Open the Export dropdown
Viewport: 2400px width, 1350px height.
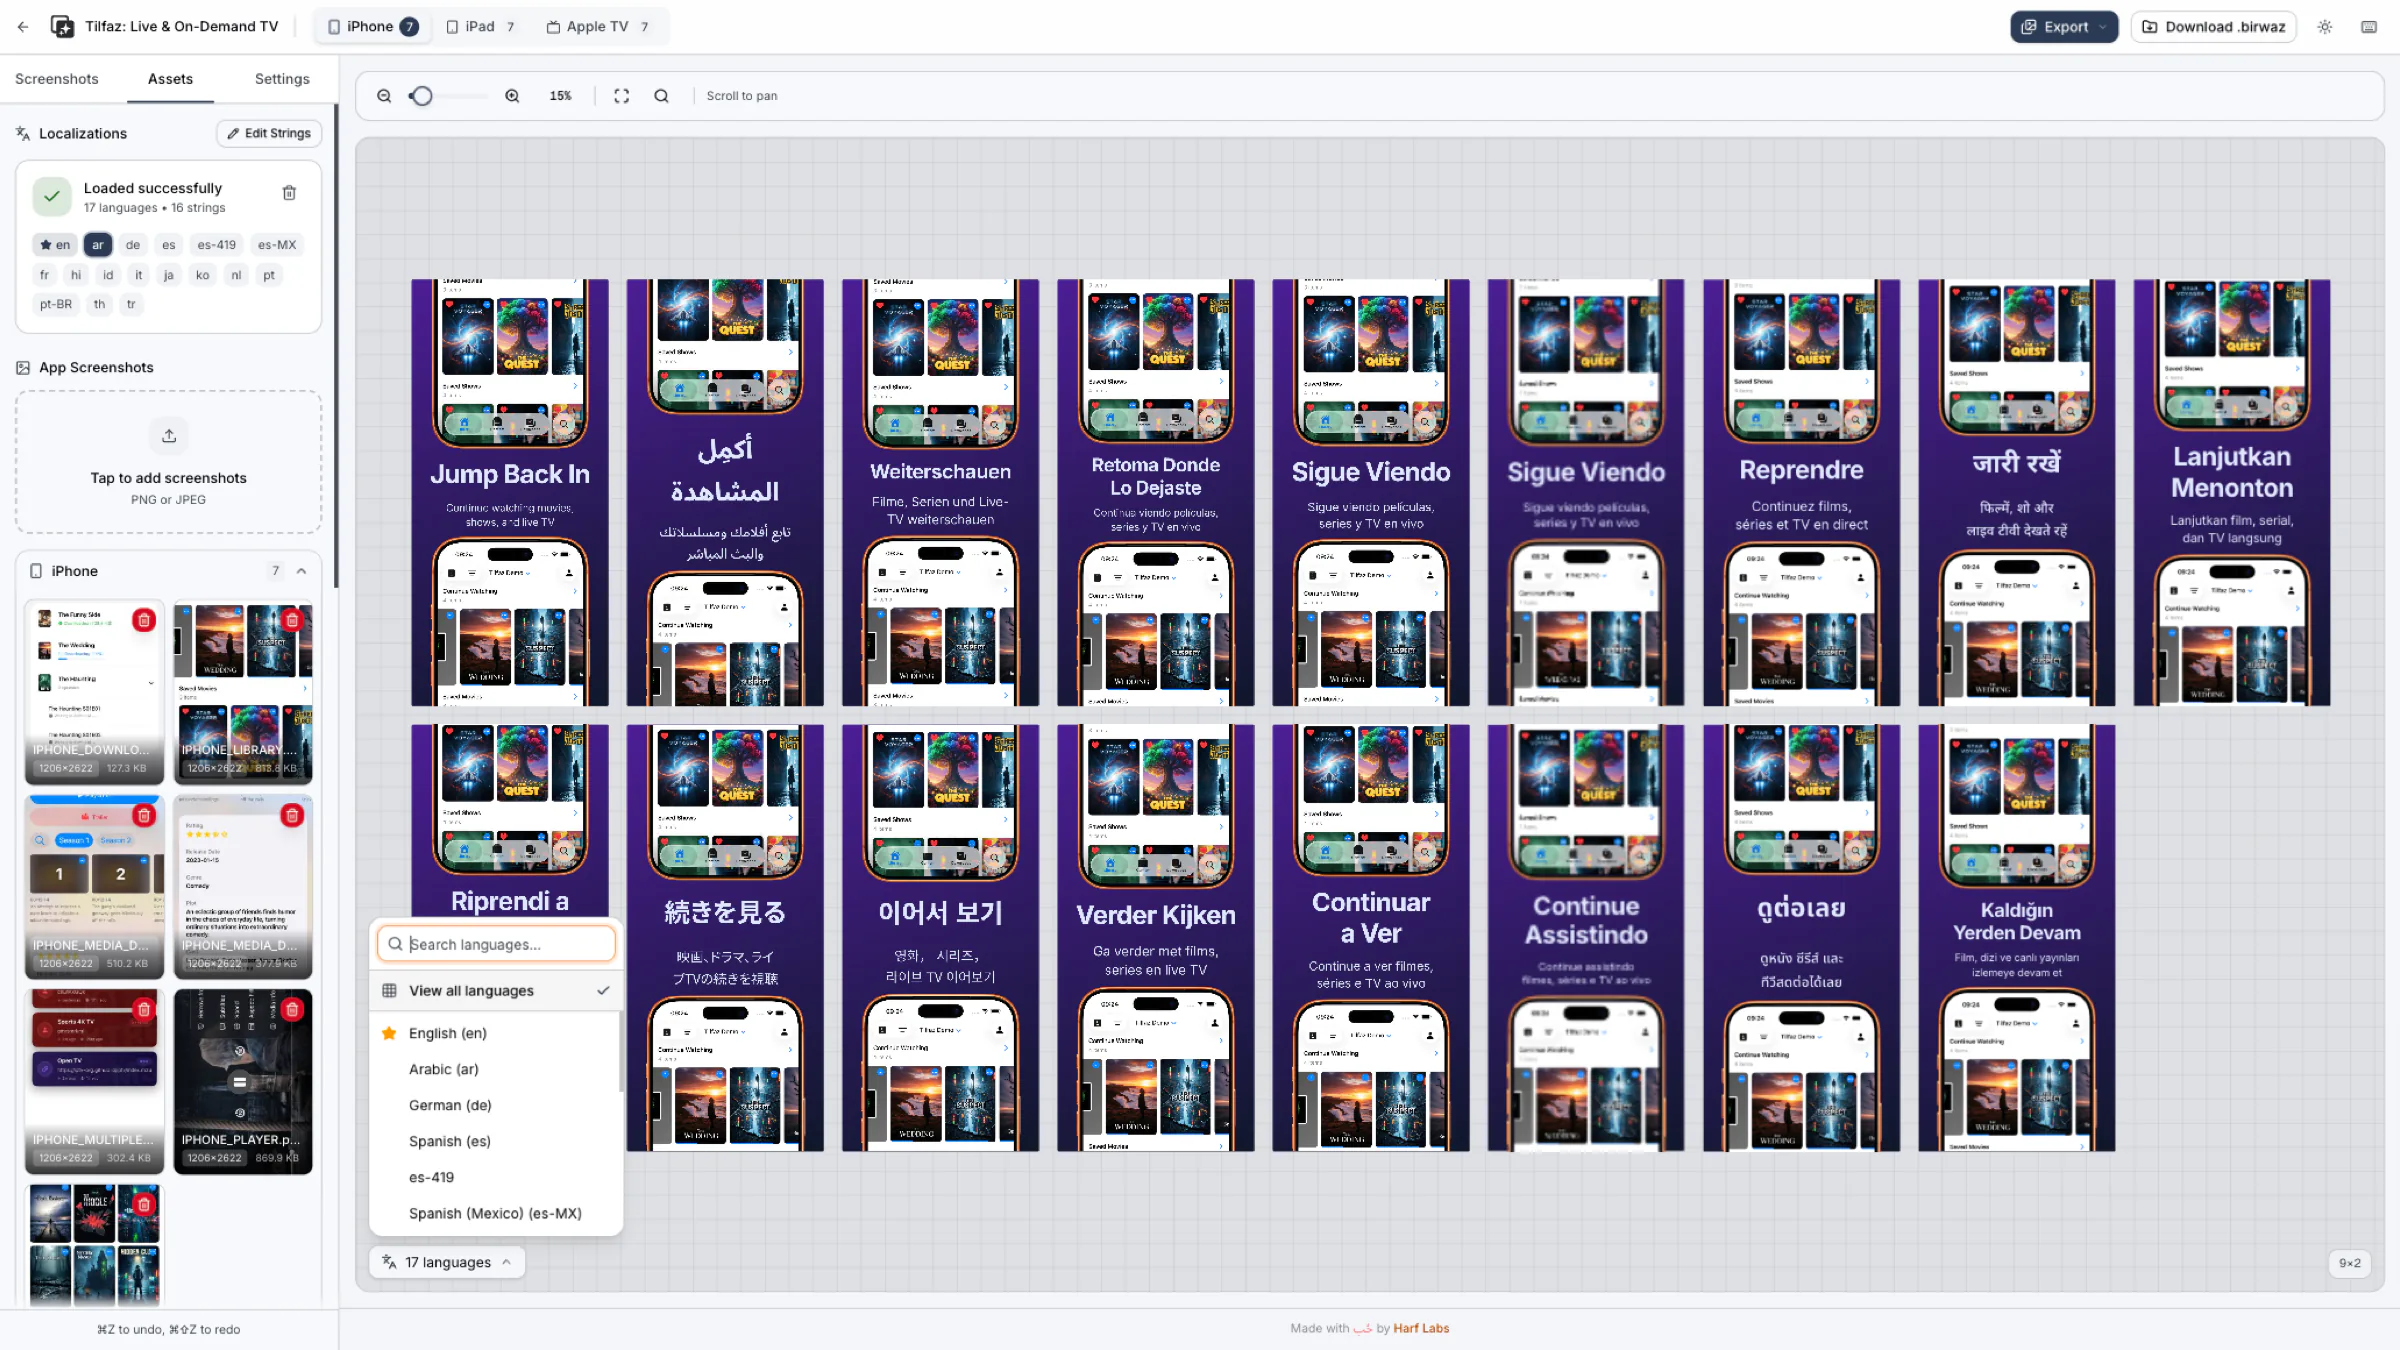click(2064, 27)
